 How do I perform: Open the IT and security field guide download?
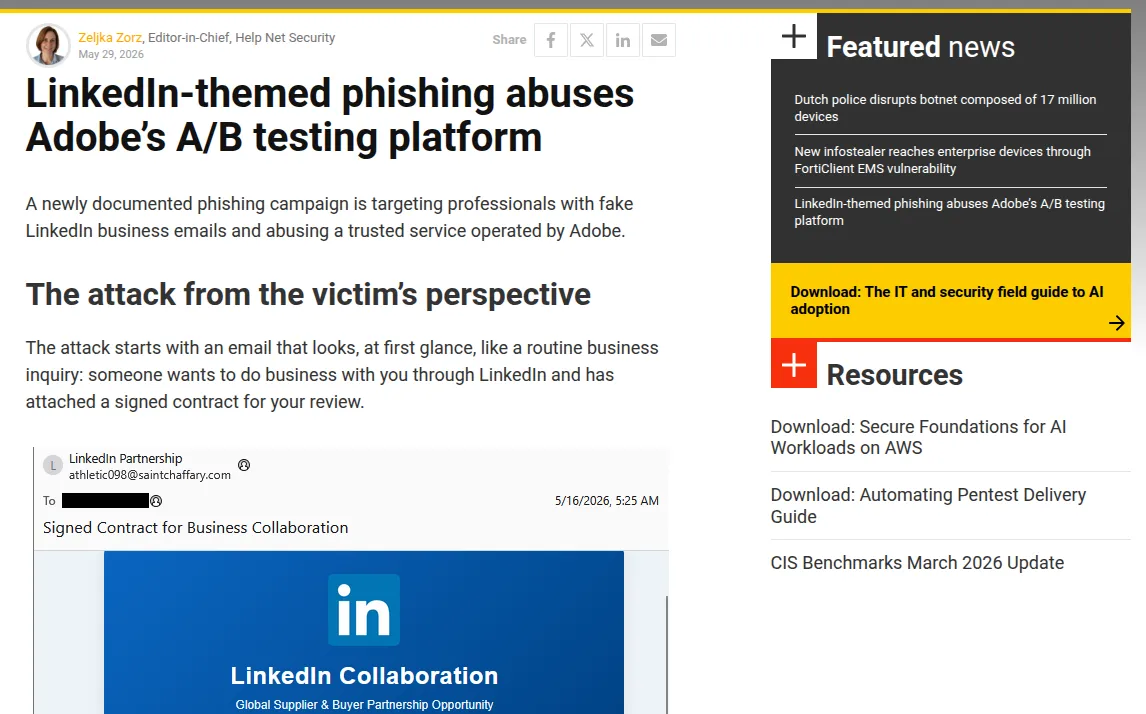pyautogui.click(x=946, y=300)
